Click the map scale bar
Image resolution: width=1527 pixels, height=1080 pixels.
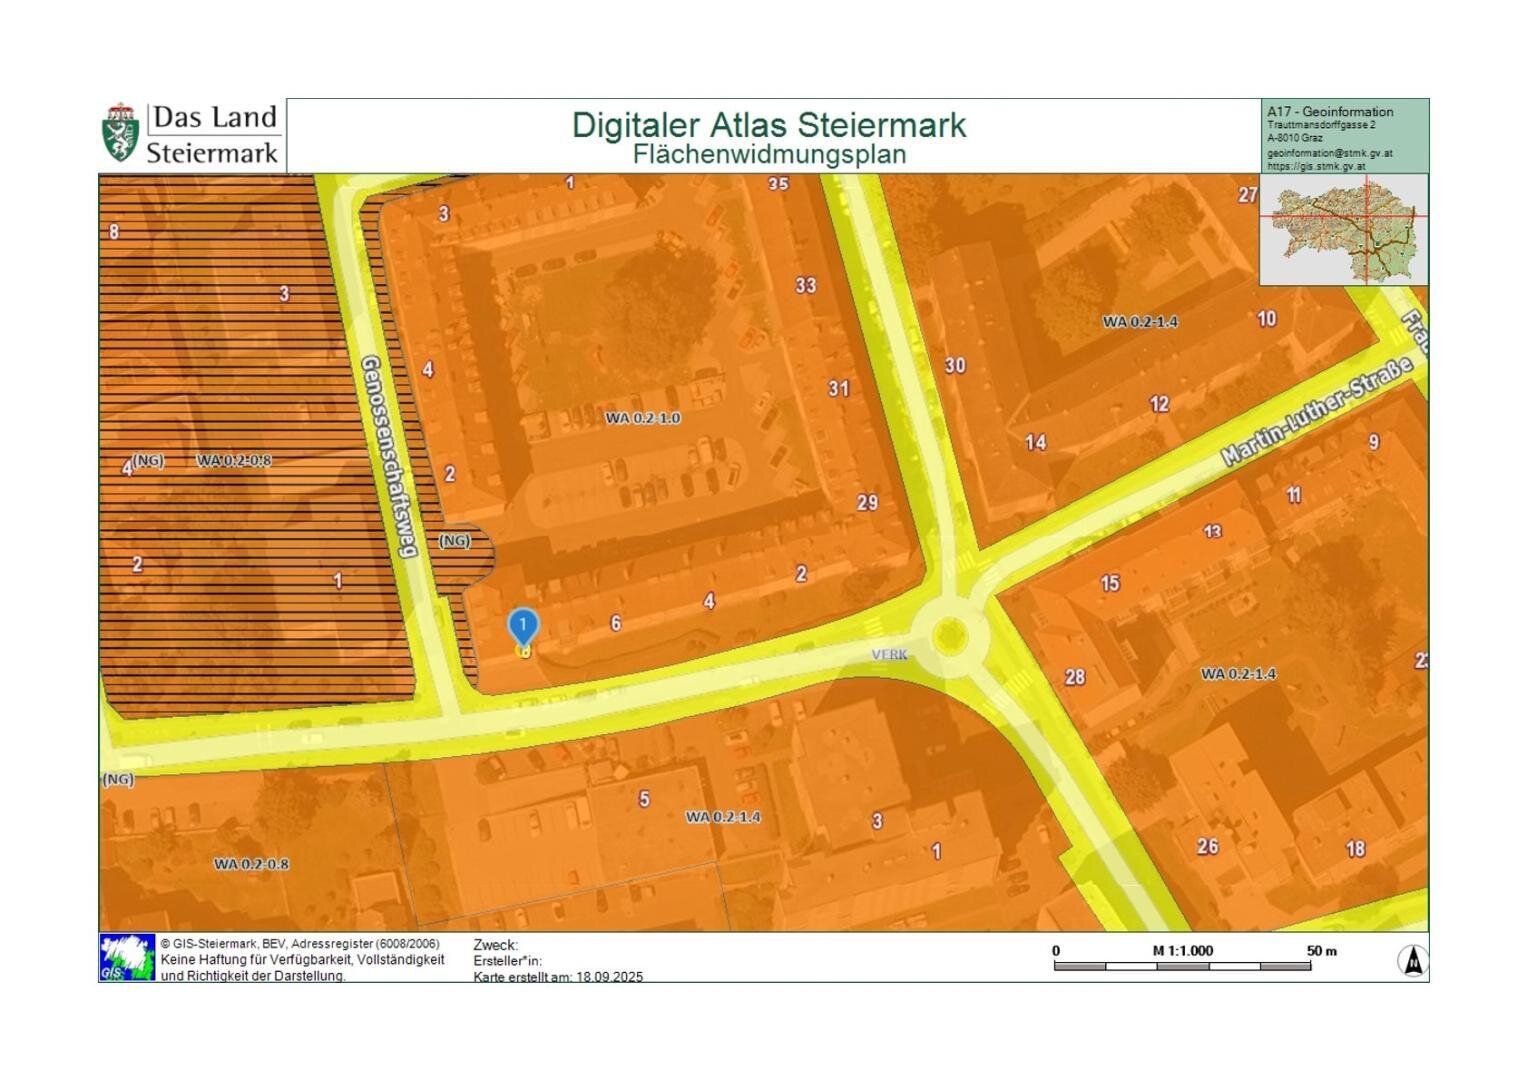[1182, 966]
